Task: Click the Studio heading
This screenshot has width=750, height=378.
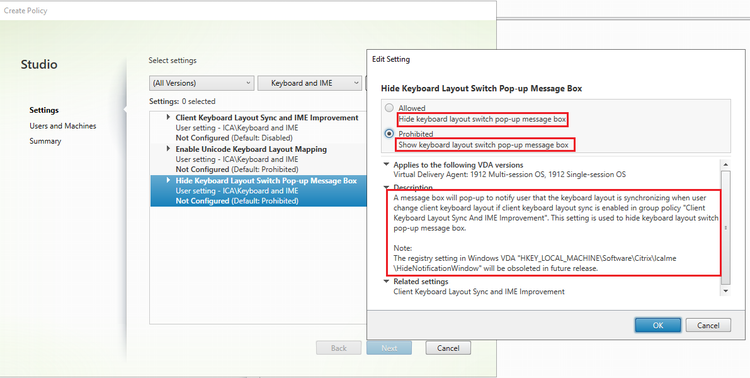Action: (x=39, y=64)
